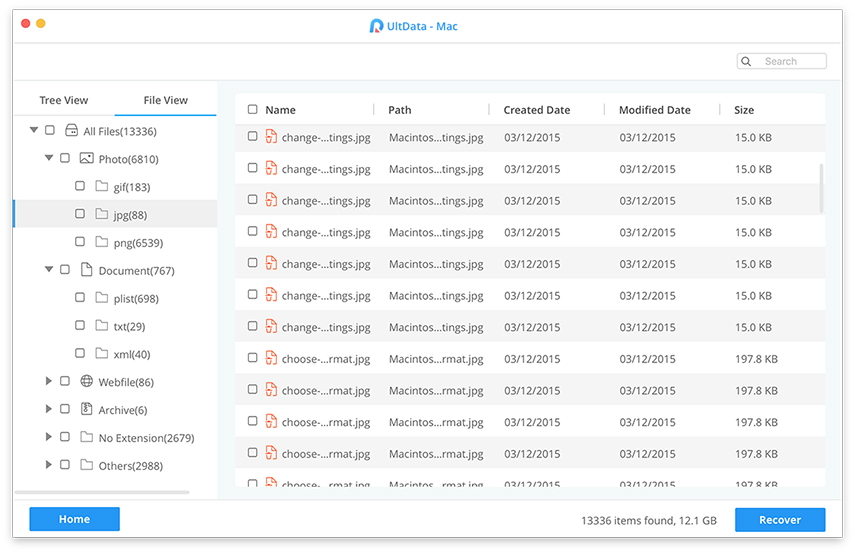855x553 pixels.
Task: Check the Webfile(86) checkbox
Action: pyautogui.click(x=65, y=381)
